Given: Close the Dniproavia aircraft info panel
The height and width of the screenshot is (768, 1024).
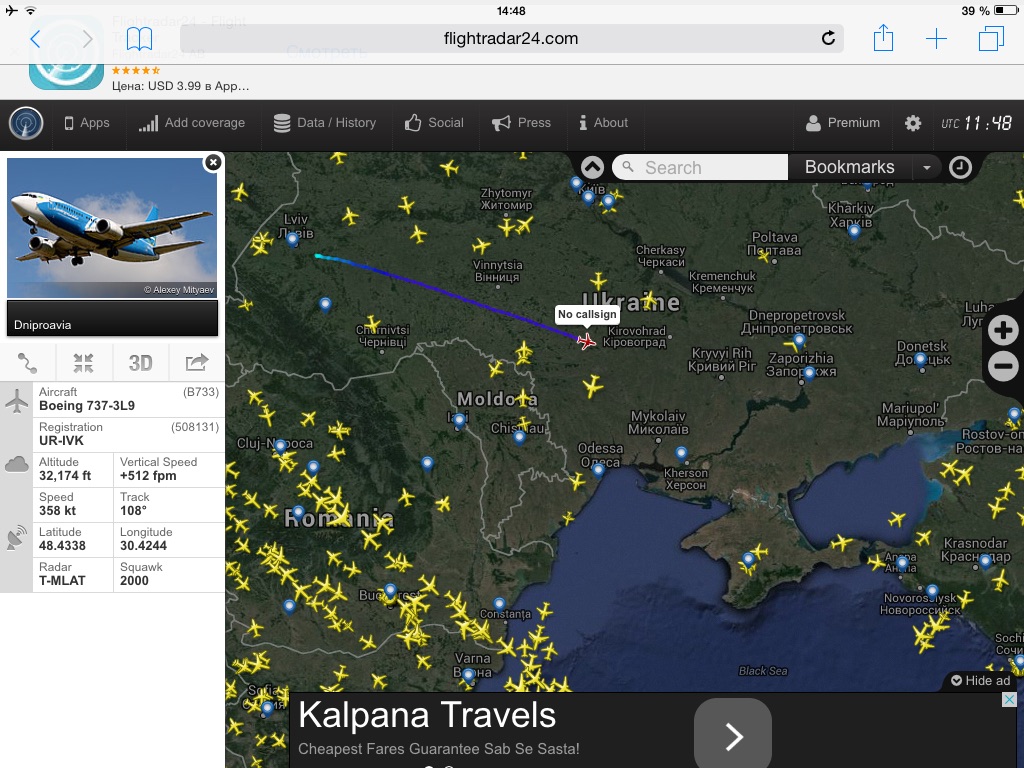Looking at the screenshot, I should 213,163.
